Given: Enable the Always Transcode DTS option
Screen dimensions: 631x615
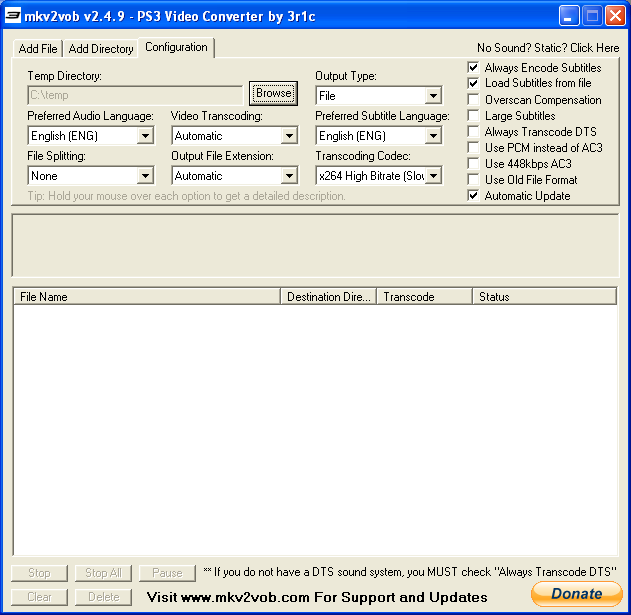Looking at the screenshot, I should (x=474, y=132).
